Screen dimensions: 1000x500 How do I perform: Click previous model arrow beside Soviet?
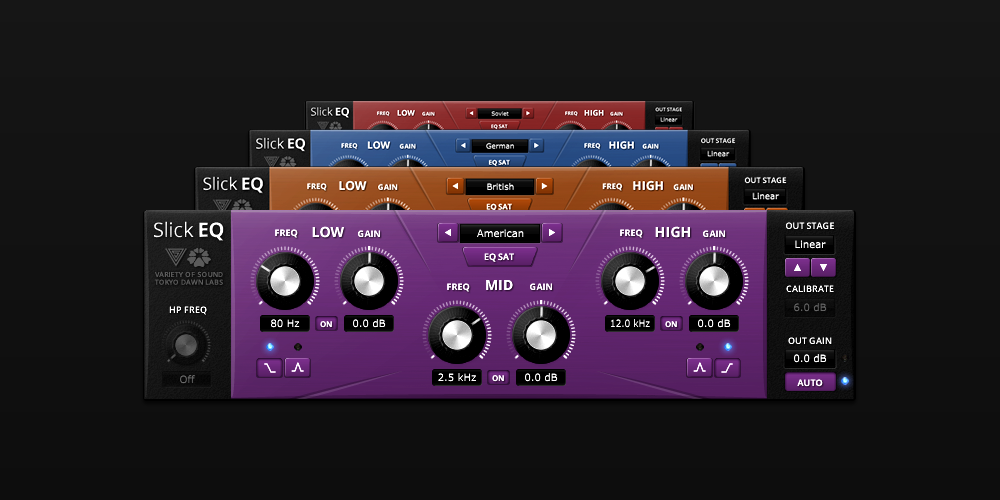[471, 113]
